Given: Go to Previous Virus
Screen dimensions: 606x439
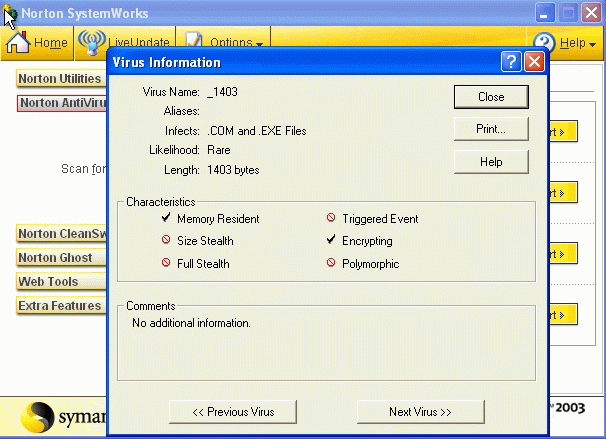Looking at the screenshot, I should point(232,411).
